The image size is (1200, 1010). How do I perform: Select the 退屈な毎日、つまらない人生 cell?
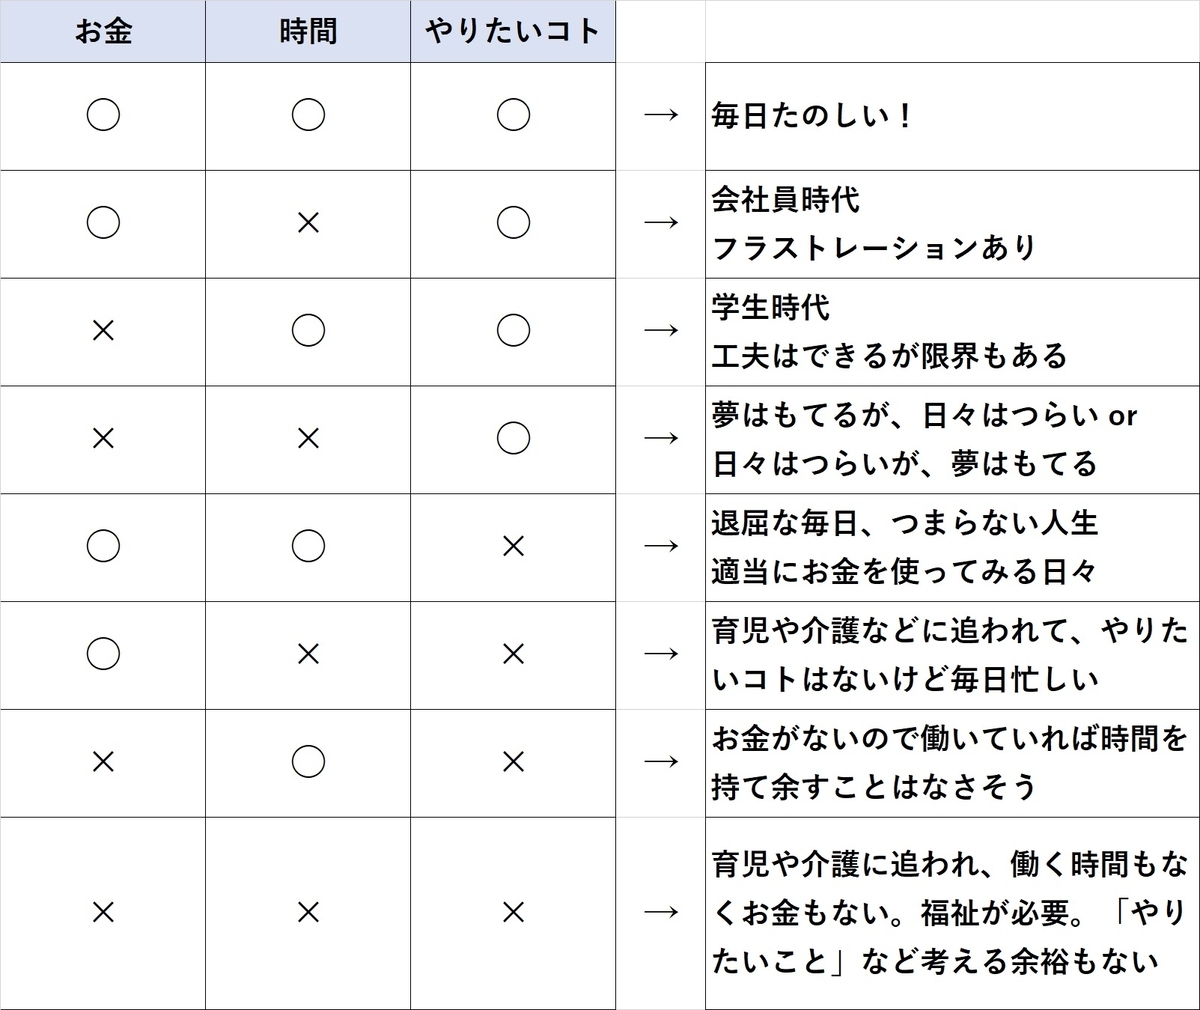[952, 547]
